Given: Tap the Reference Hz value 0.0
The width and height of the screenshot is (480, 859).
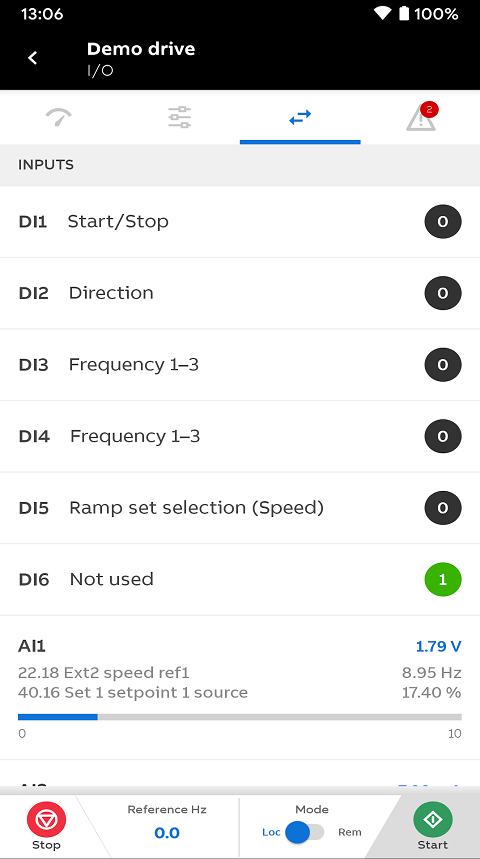Looking at the screenshot, I should point(167,833).
